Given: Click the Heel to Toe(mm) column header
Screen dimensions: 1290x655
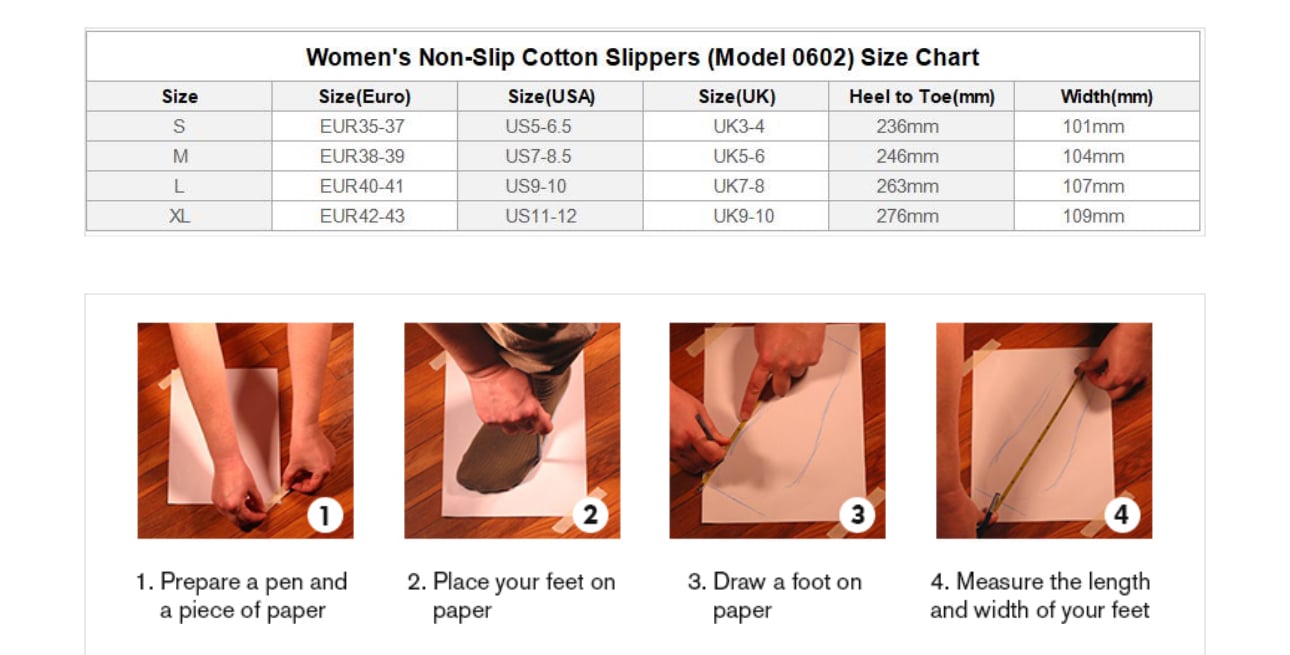Looking at the screenshot, I should point(921,97).
